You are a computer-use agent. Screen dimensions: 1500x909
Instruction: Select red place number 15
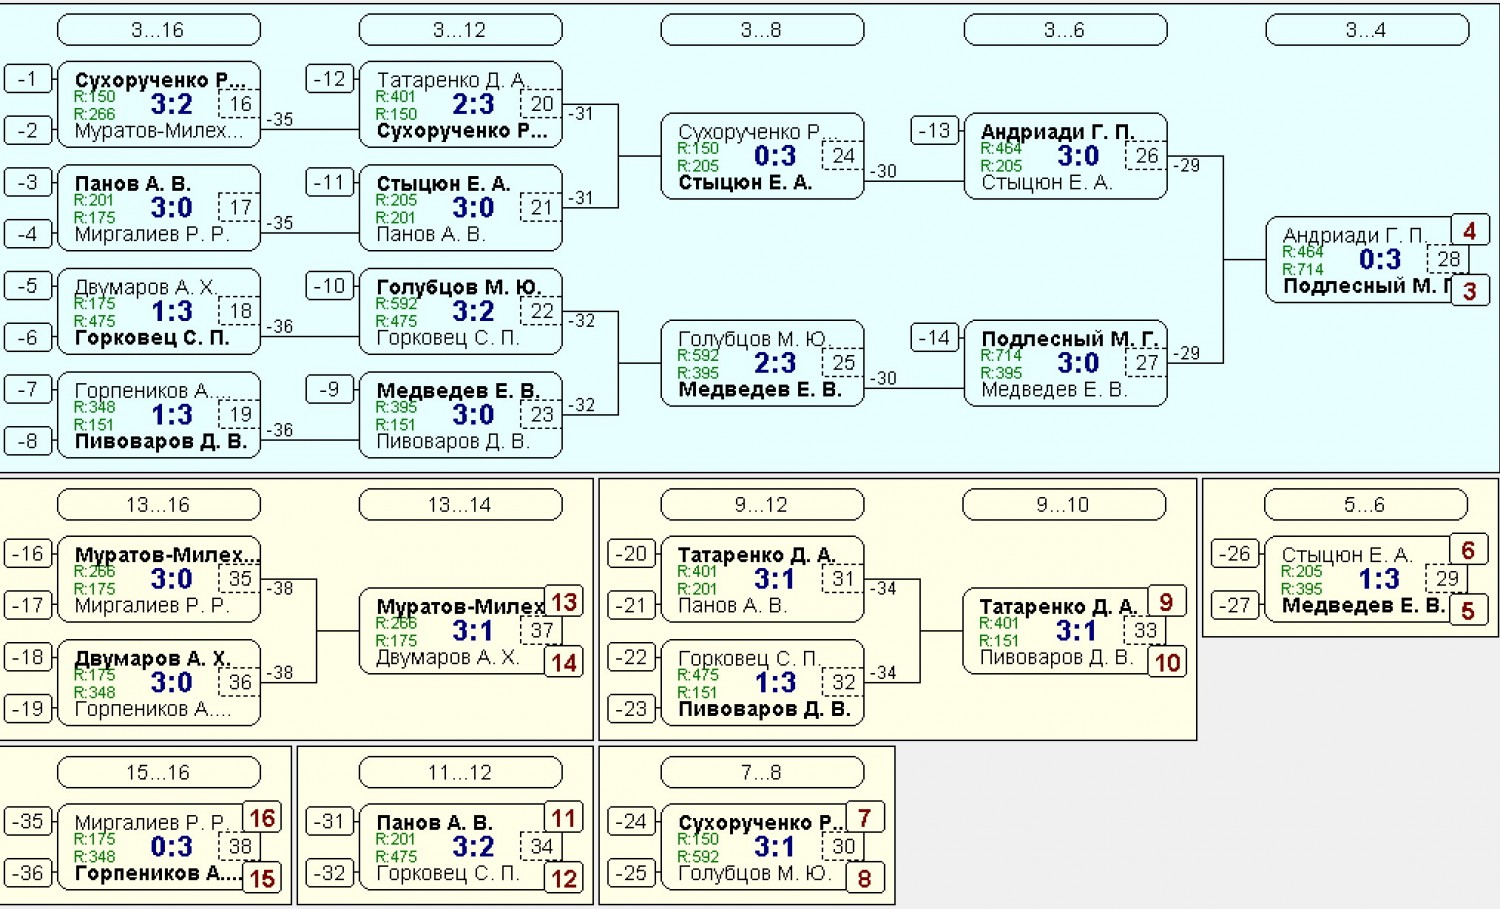point(262,878)
